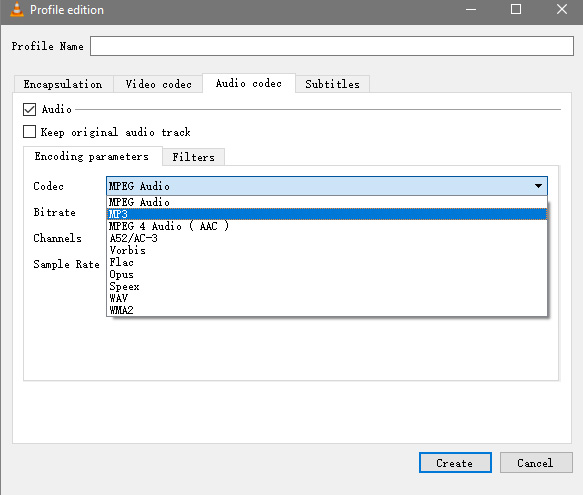
Task: Pick MP3 from the codec dropdown
Action: 327,214
